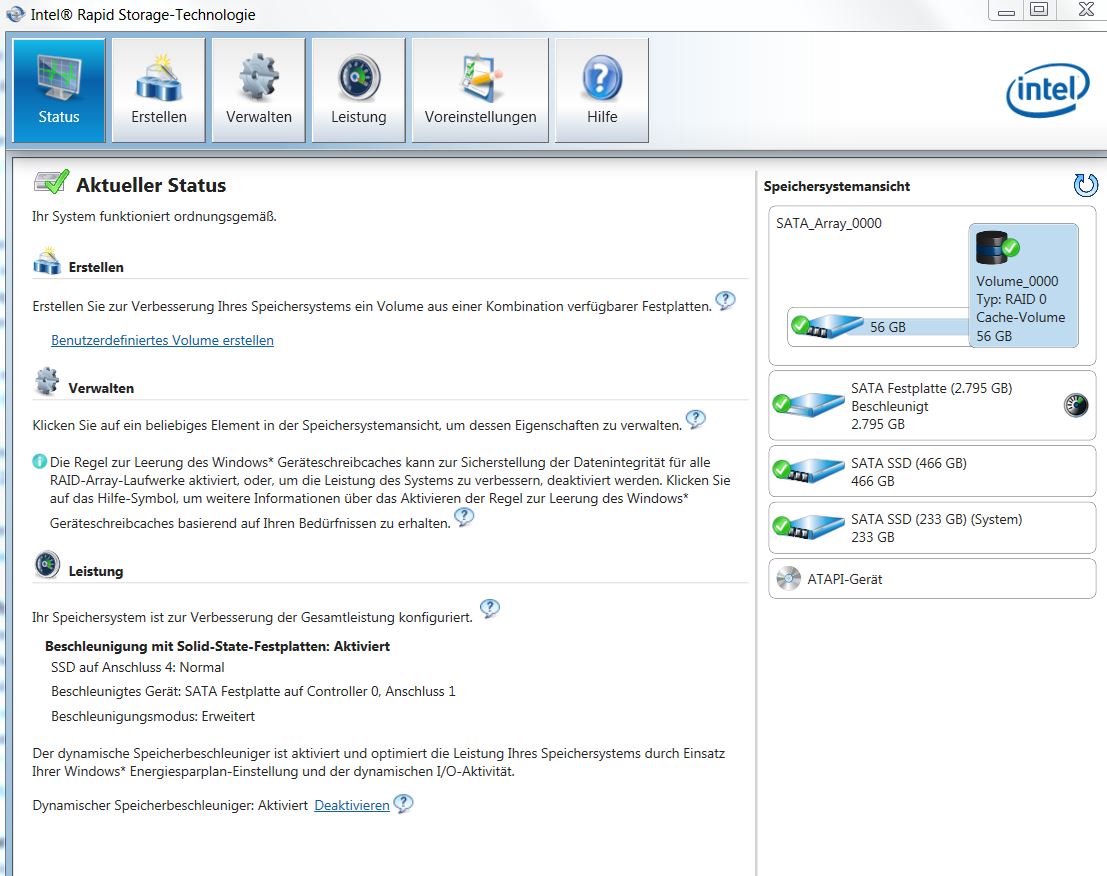Click Dynamischer Speicherbeschleuniger: Aktiviert text

[x=170, y=805]
